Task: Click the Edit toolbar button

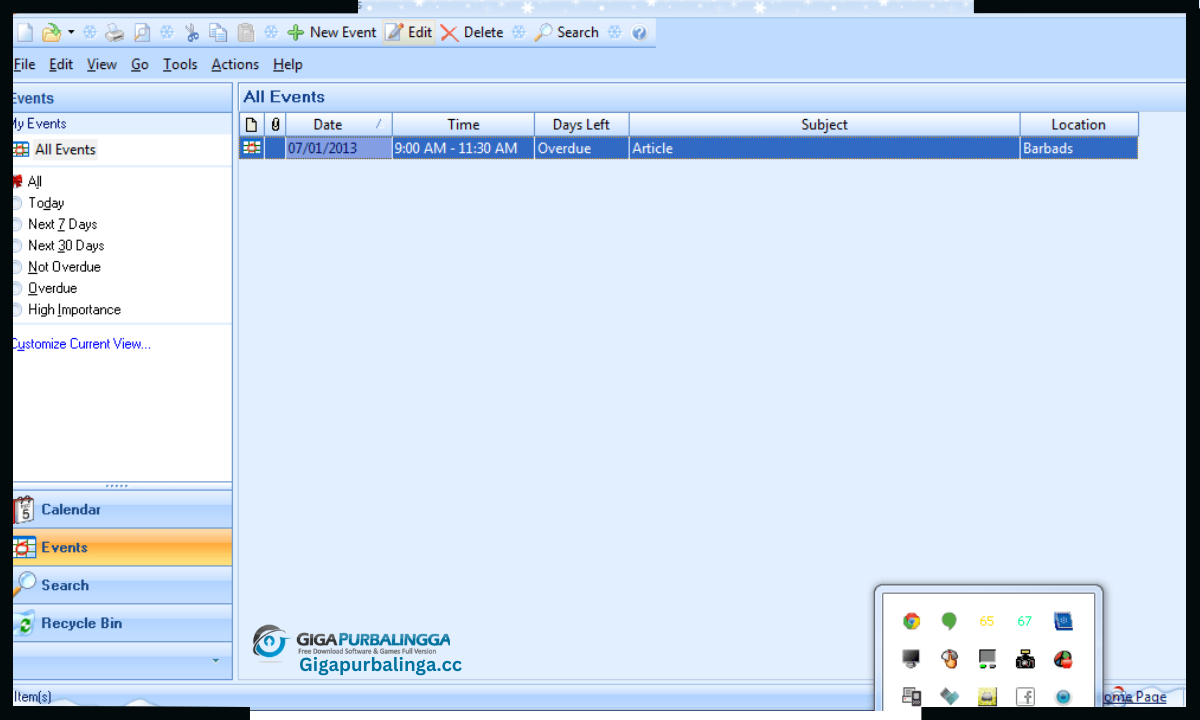Action: pos(409,32)
